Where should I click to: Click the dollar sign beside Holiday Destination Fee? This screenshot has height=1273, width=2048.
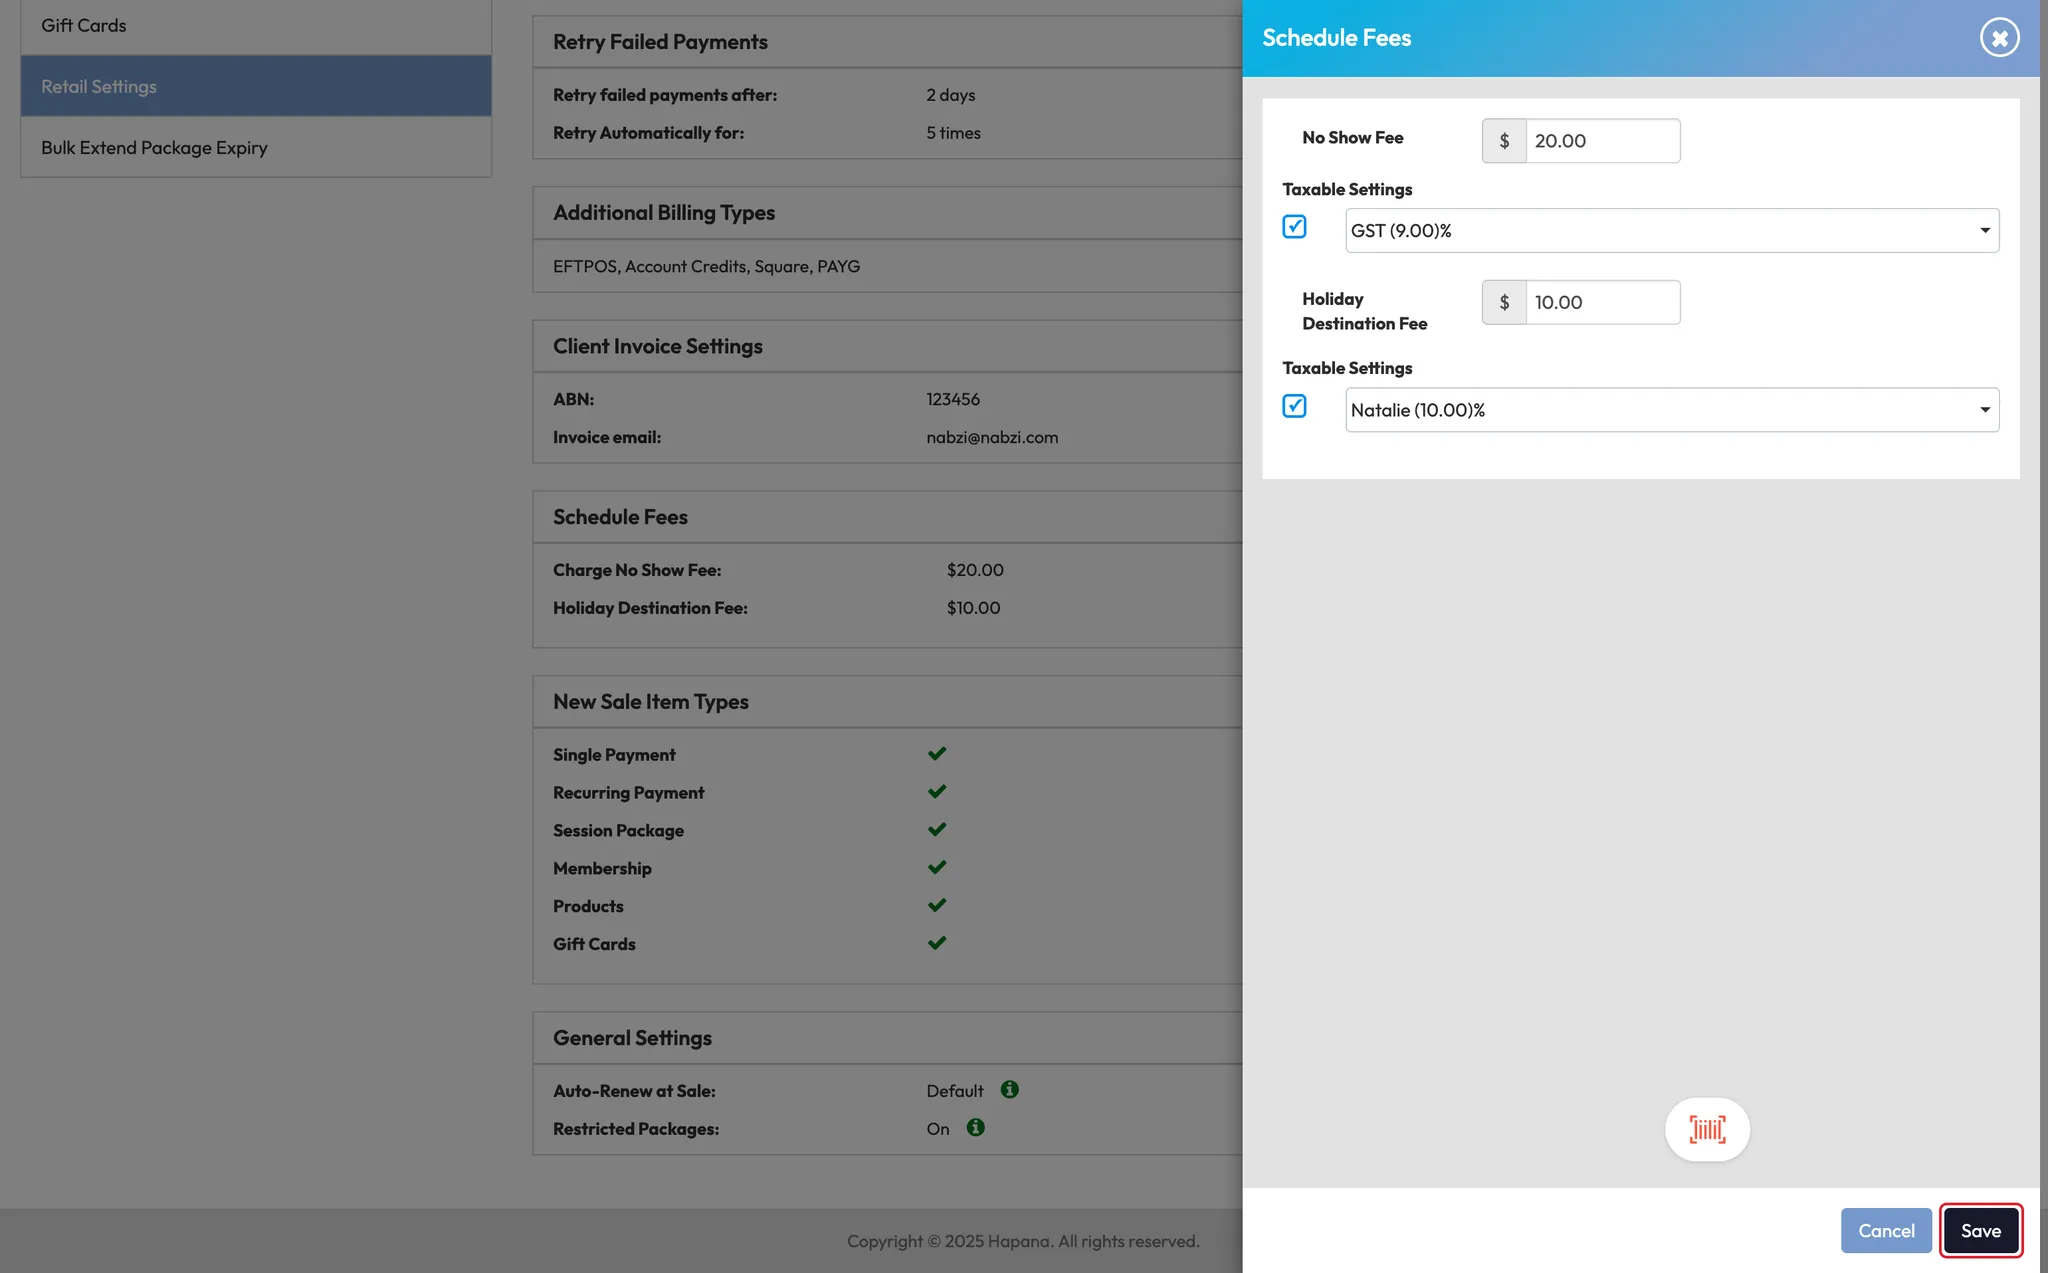pyautogui.click(x=1504, y=303)
